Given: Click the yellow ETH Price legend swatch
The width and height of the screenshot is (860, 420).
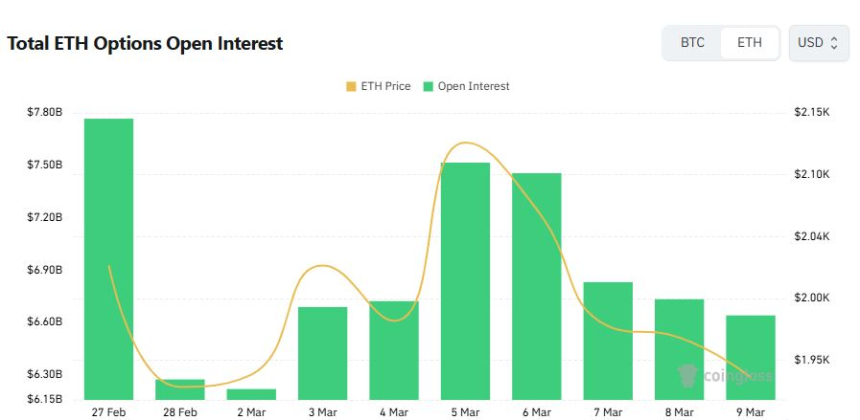Looking at the screenshot, I should [x=351, y=86].
